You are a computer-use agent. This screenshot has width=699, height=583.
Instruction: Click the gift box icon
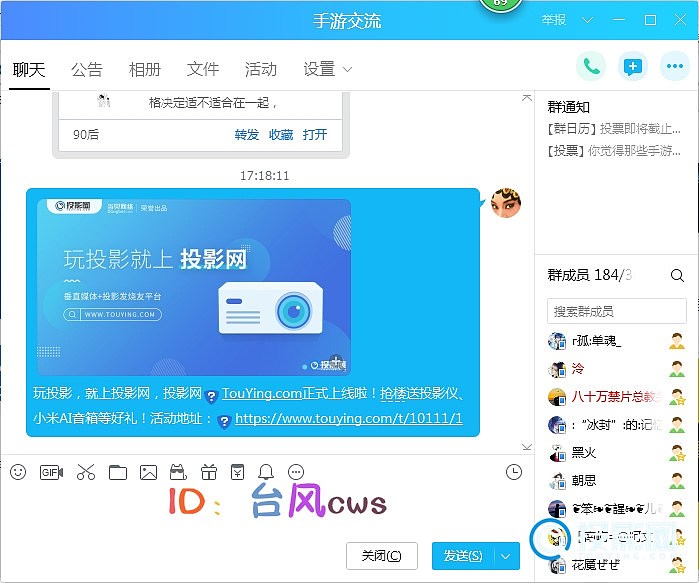(x=209, y=472)
